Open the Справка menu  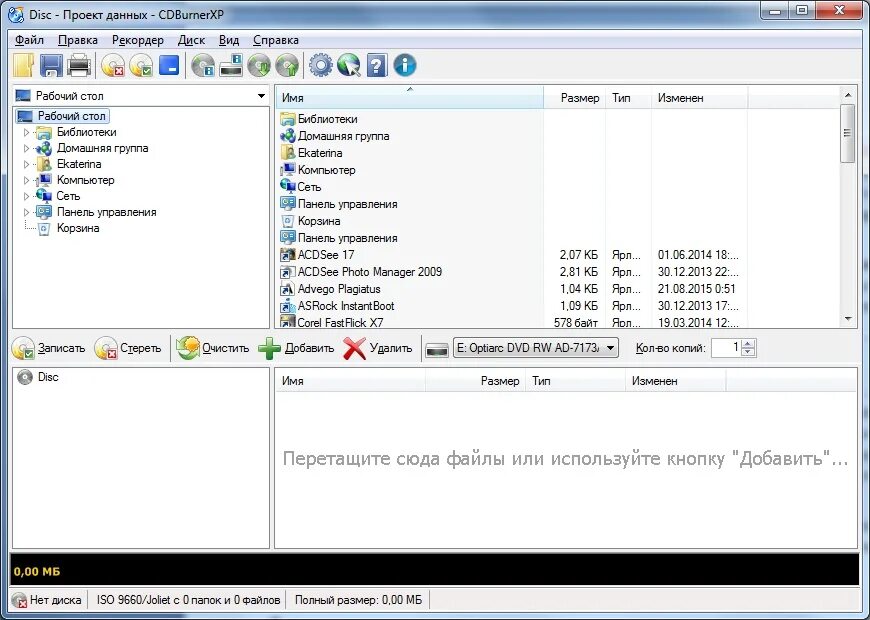pos(276,40)
